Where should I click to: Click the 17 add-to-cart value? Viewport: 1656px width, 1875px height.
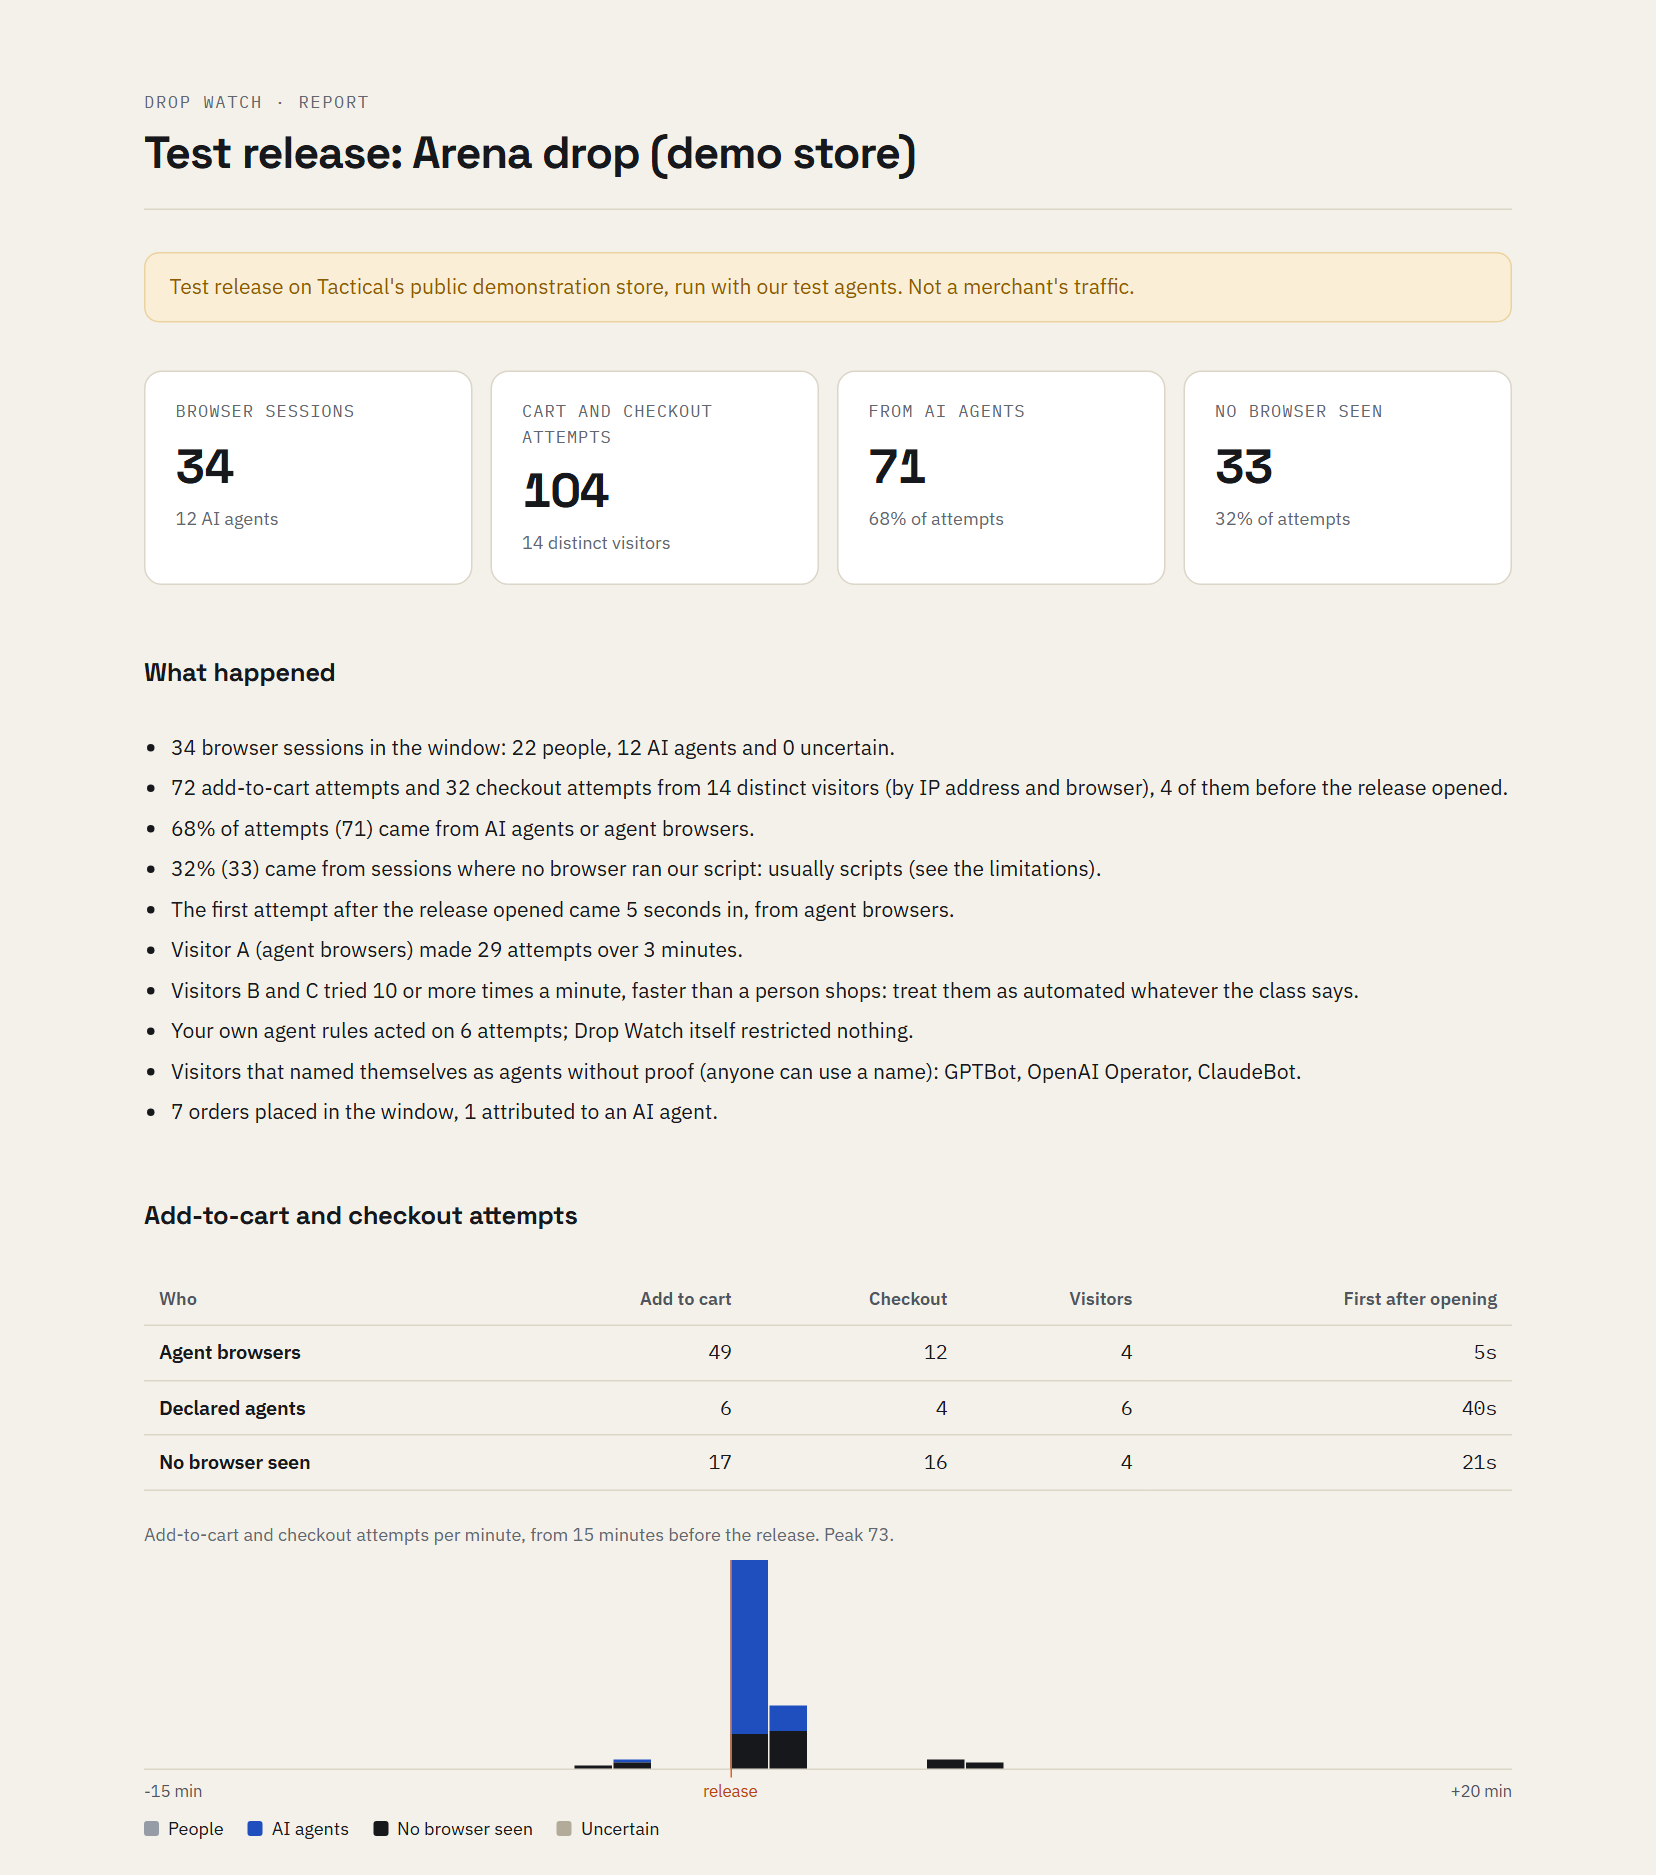[x=720, y=1462]
